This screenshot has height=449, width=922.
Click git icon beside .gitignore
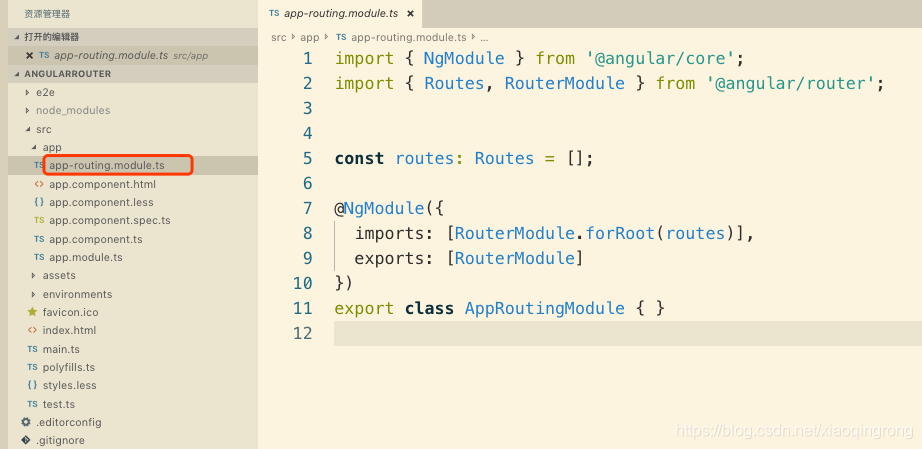pyautogui.click(x=25, y=440)
